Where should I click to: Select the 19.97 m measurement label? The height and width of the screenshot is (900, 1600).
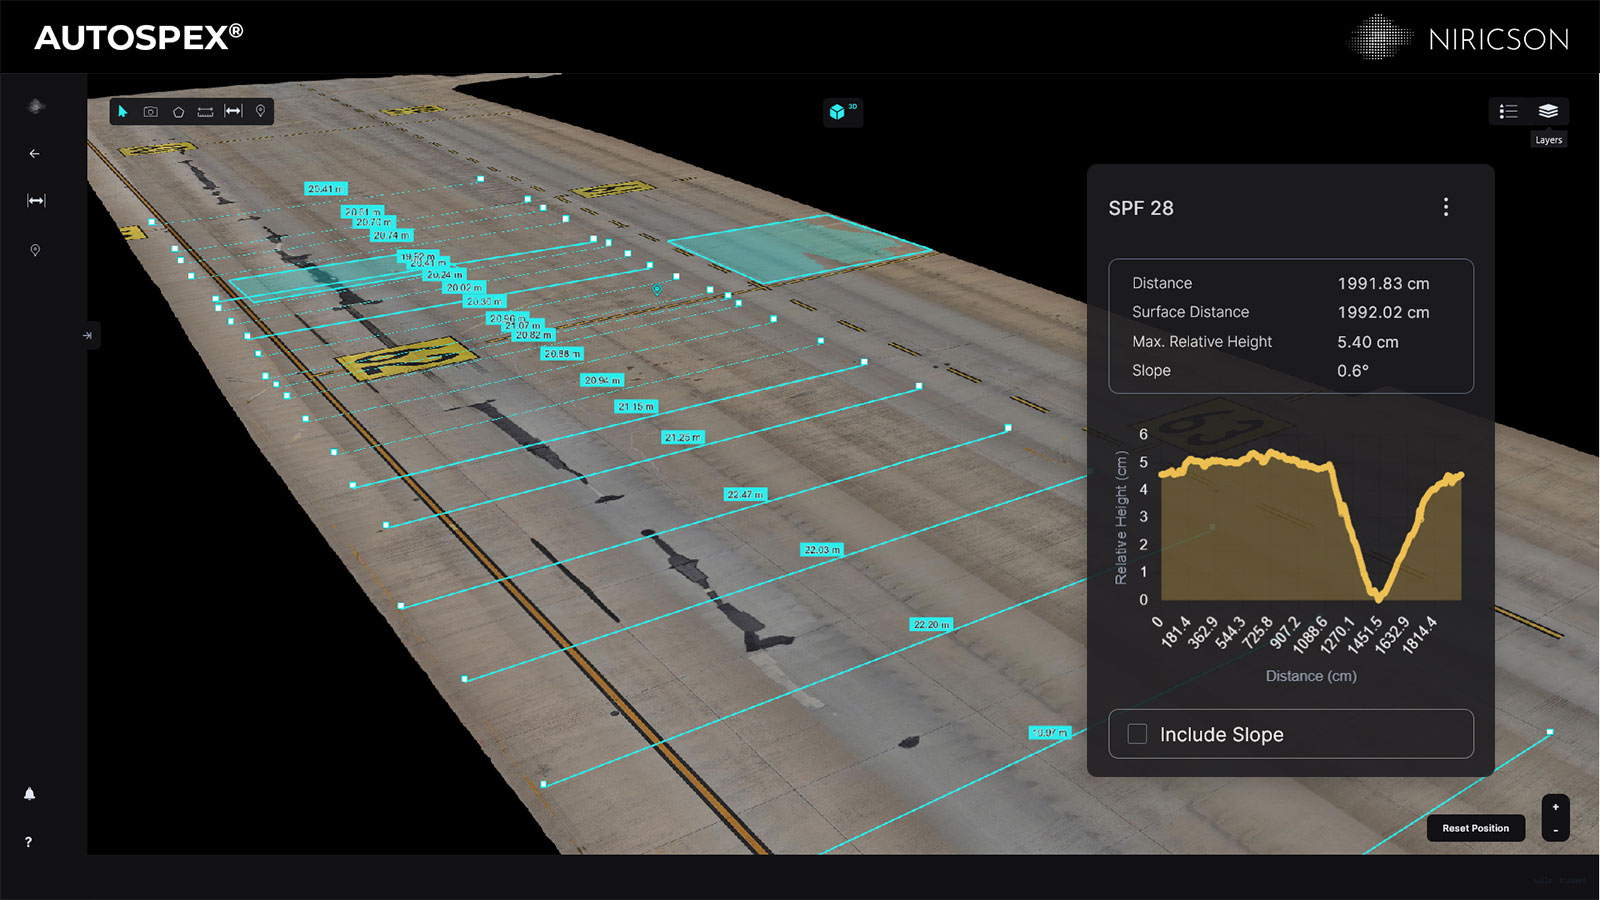click(x=1050, y=733)
